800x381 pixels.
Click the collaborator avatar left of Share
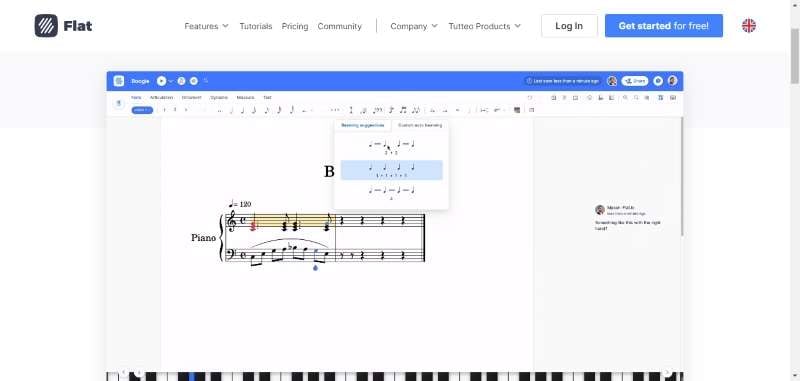(x=612, y=81)
